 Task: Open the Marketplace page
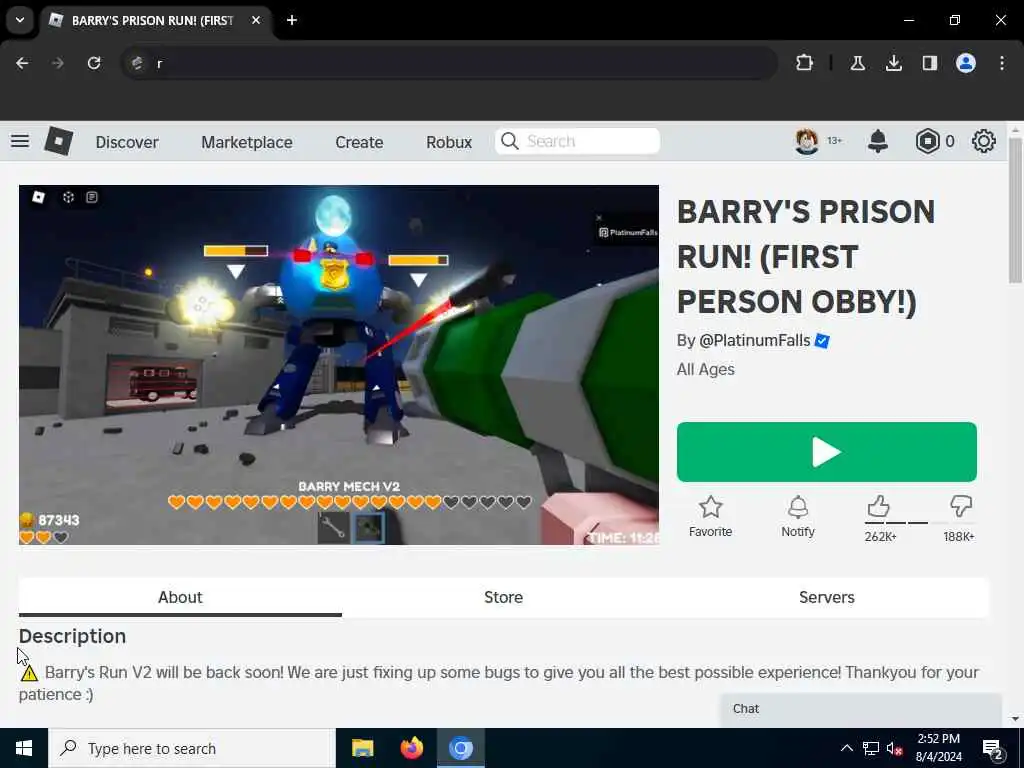(247, 142)
